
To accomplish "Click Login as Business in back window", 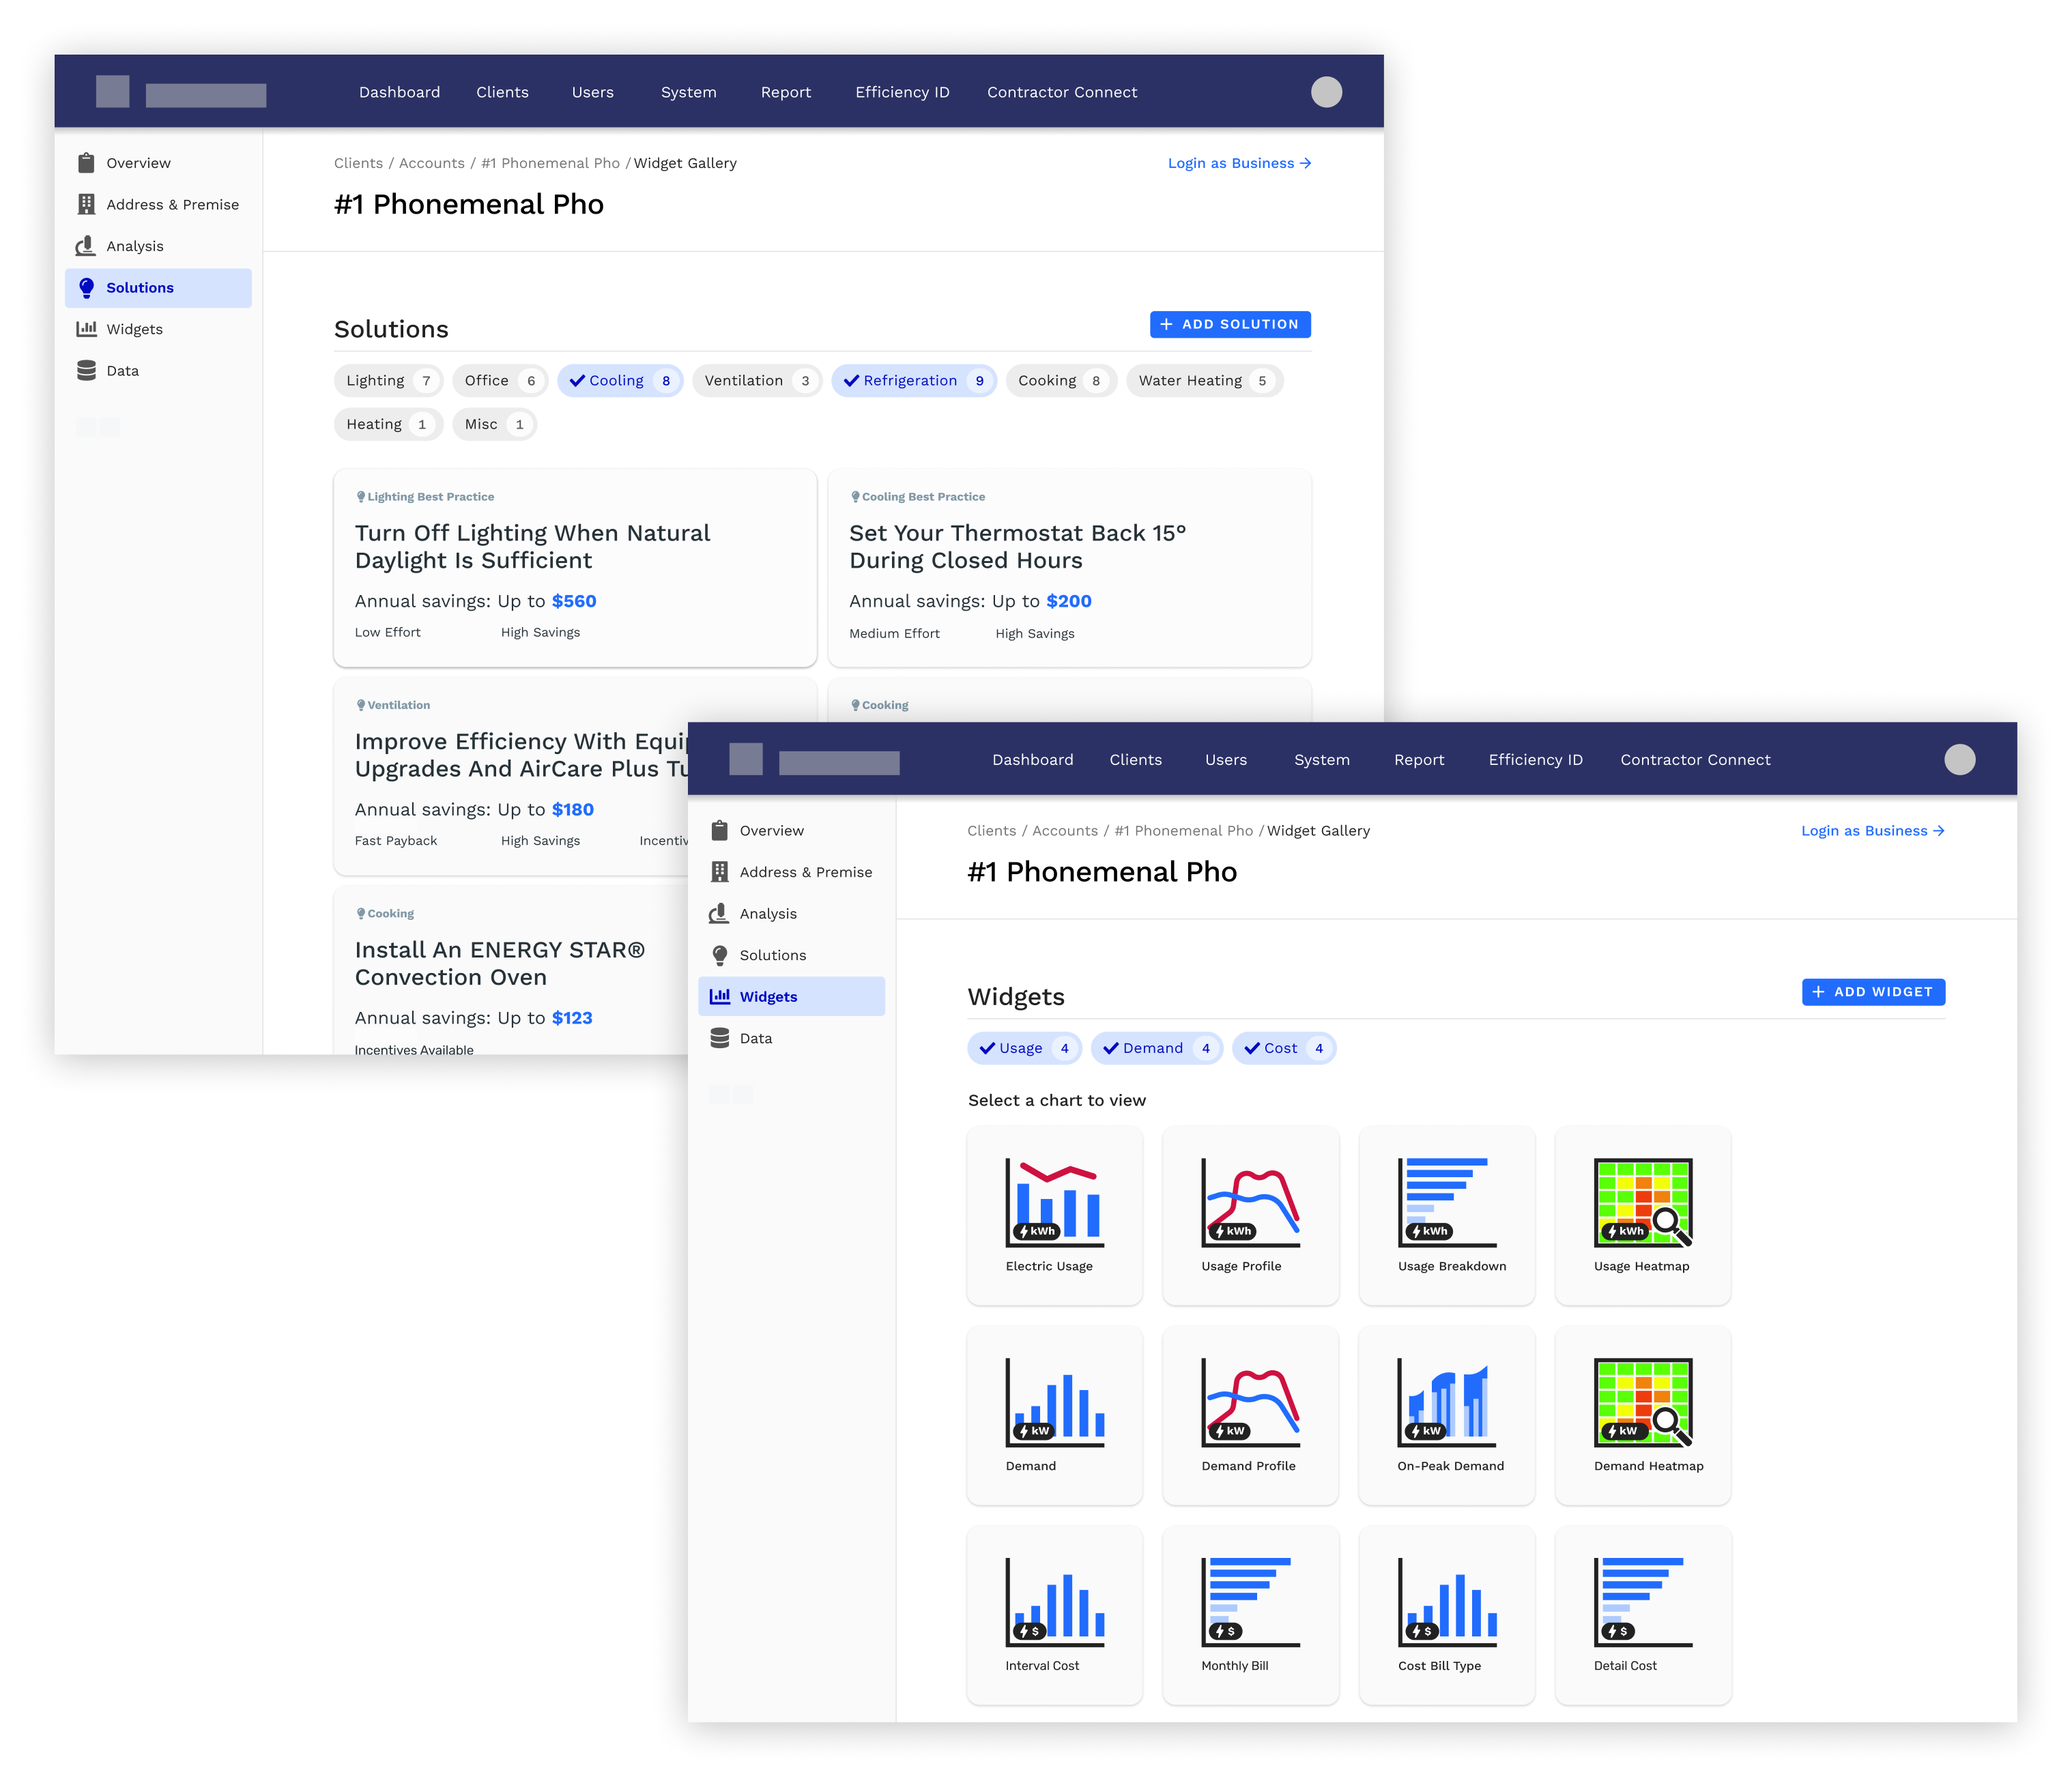I will pos(1239,163).
